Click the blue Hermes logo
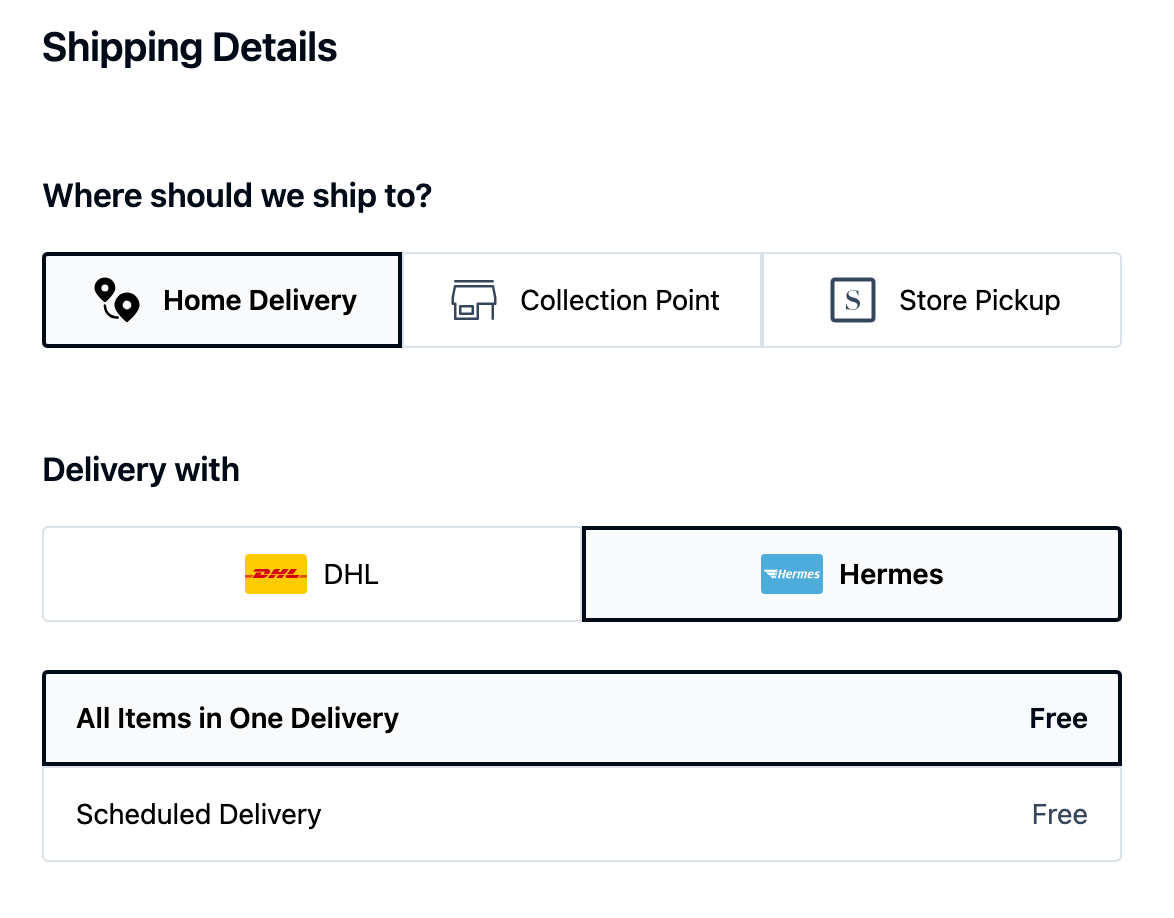The width and height of the screenshot is (1174, 918). click(x=791, y=574)
